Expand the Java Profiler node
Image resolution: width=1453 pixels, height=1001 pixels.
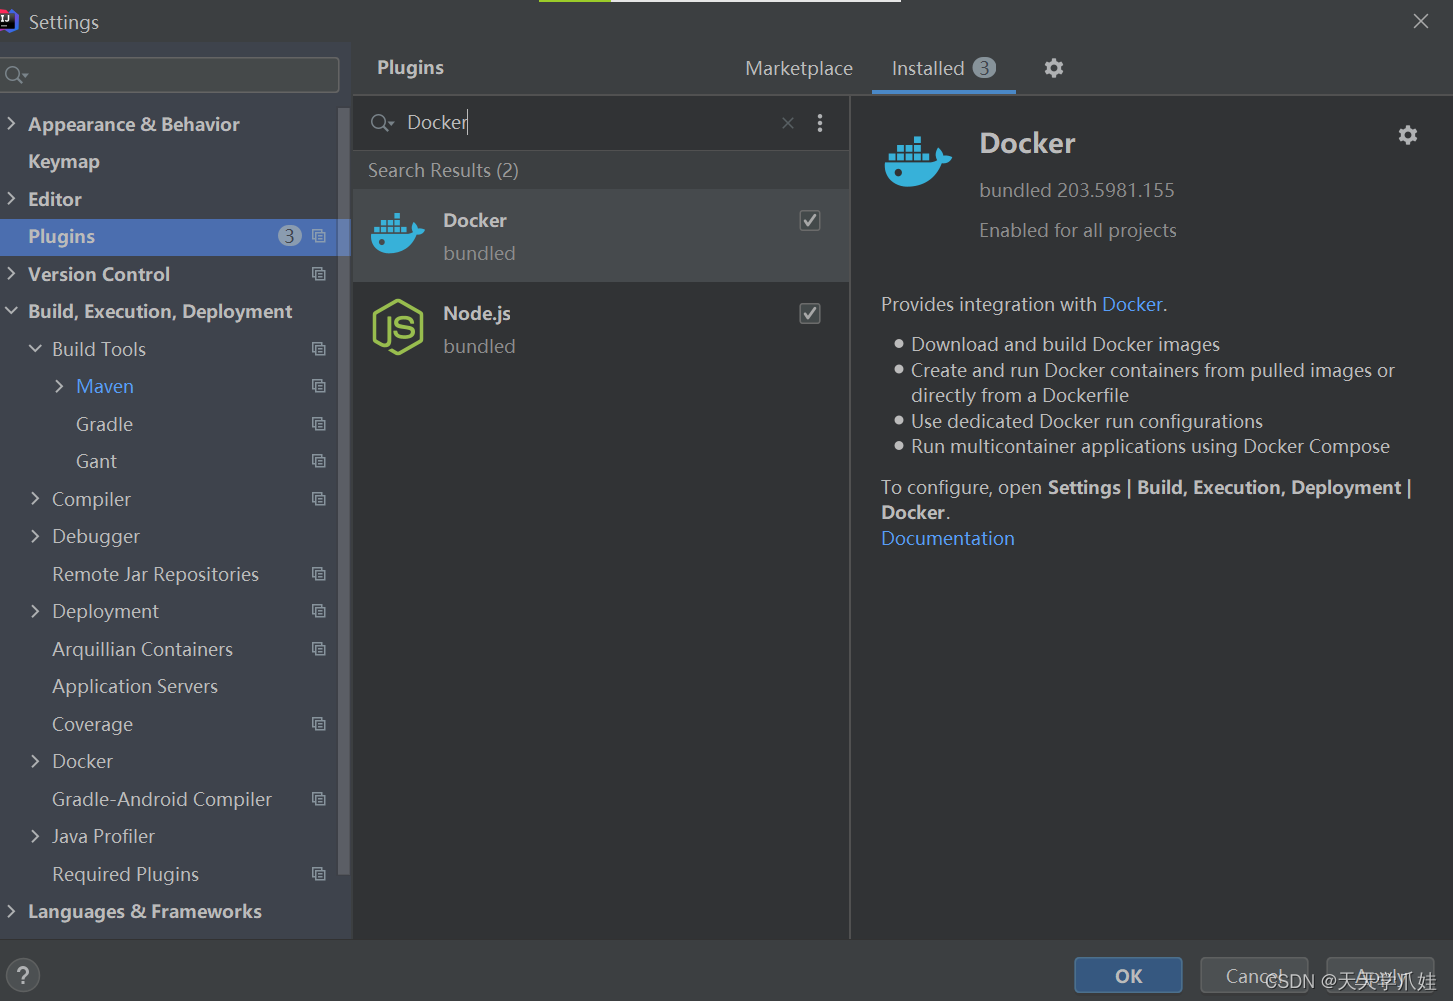[x=35, y=836]
